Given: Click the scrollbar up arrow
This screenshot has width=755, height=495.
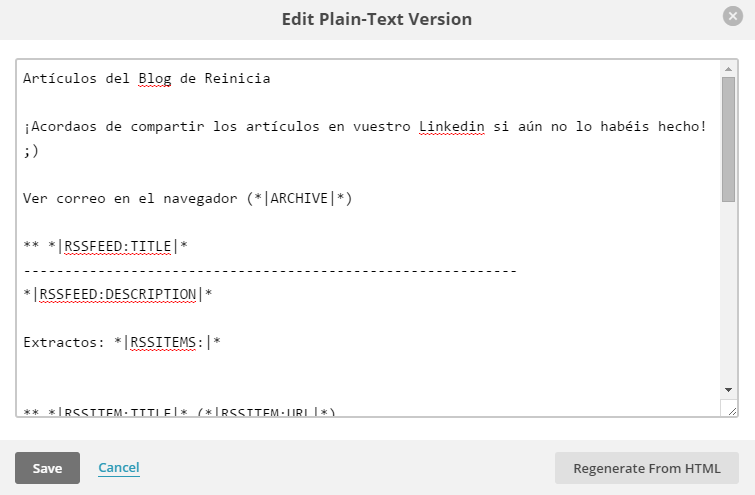Looking at the screenshot, I should (729, 67).
